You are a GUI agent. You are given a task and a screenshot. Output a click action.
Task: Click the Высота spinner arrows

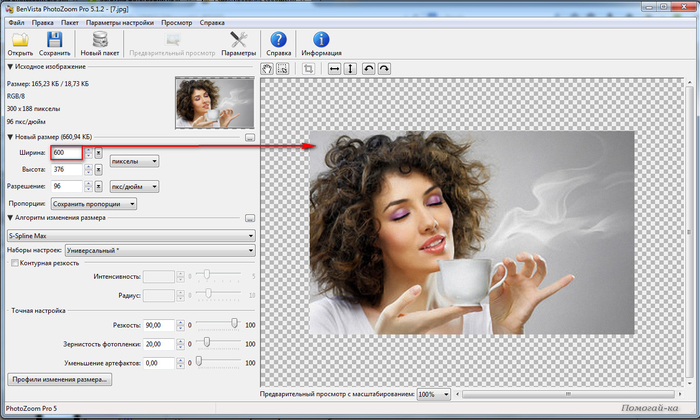pyautogui.click(x=88, y=170)
